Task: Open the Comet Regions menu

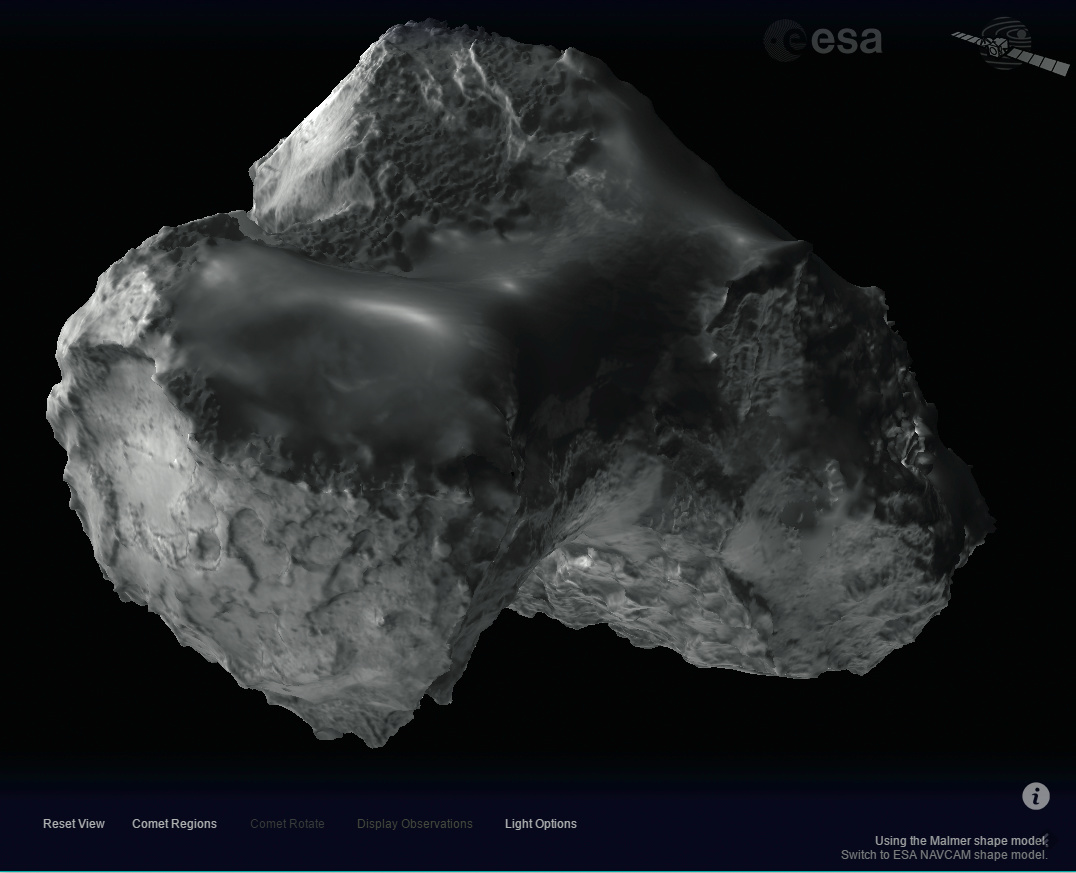Action: [174, 824]
